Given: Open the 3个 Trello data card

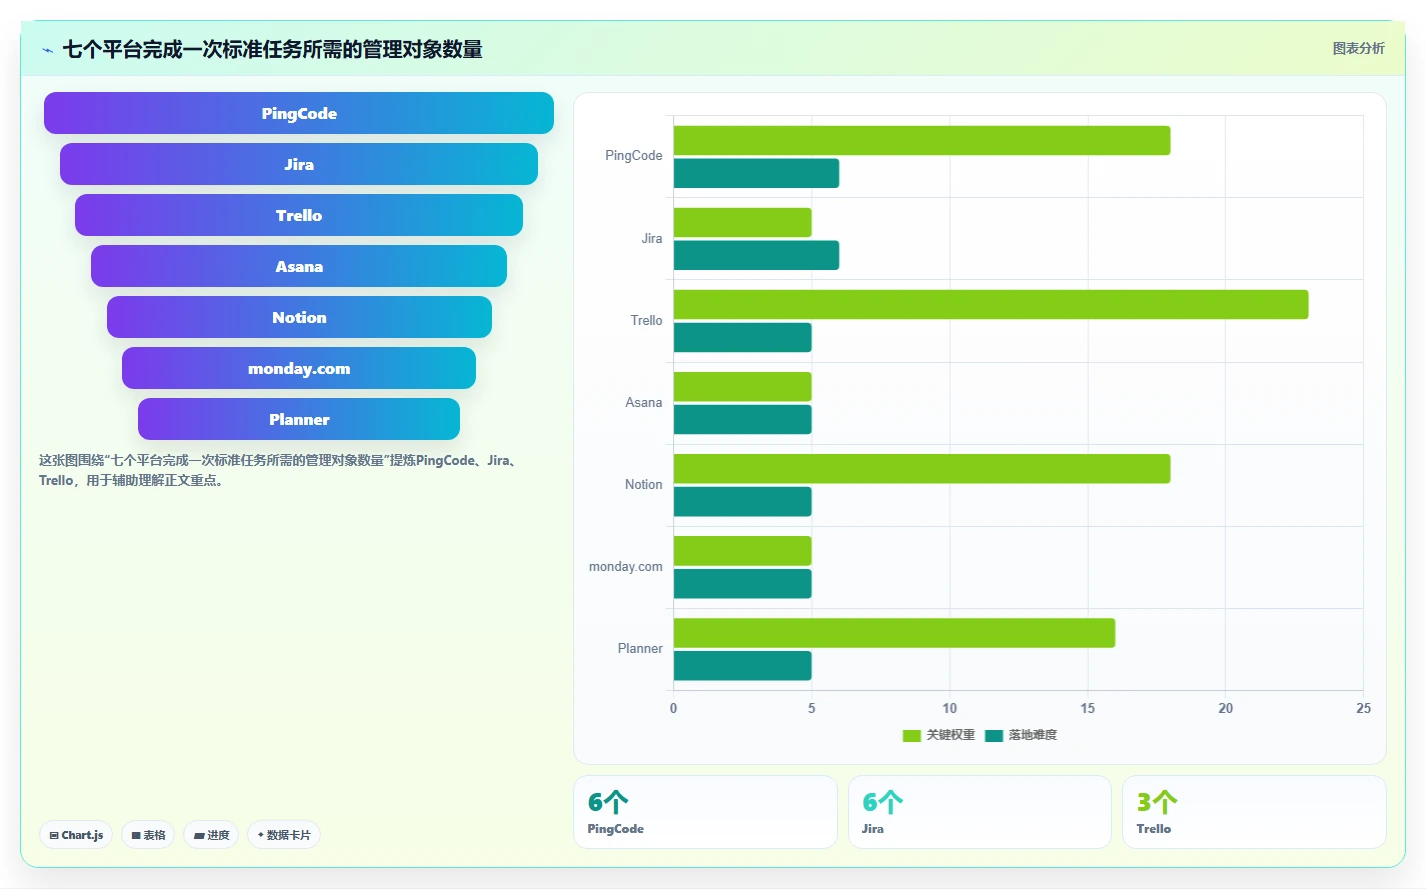Looking at the screenshot, I should 1254,812.
